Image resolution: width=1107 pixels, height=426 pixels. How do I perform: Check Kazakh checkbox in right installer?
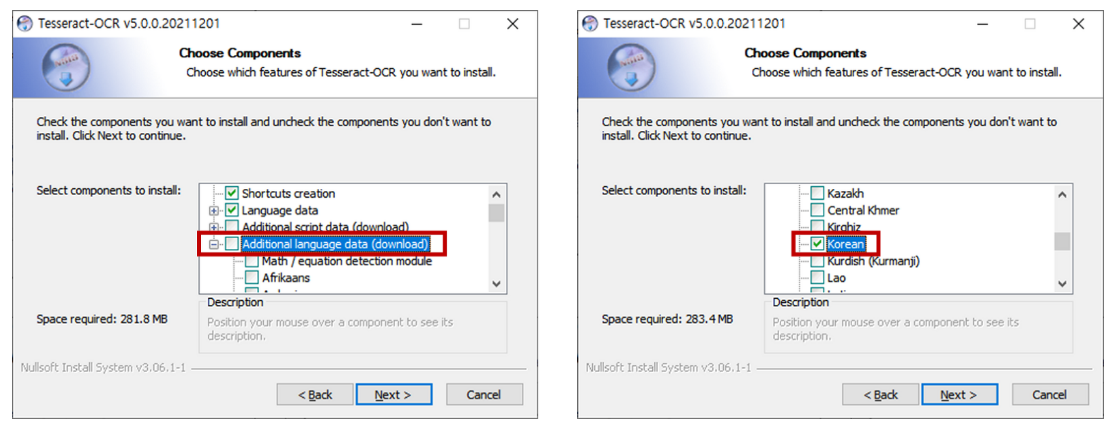[817, 193]
